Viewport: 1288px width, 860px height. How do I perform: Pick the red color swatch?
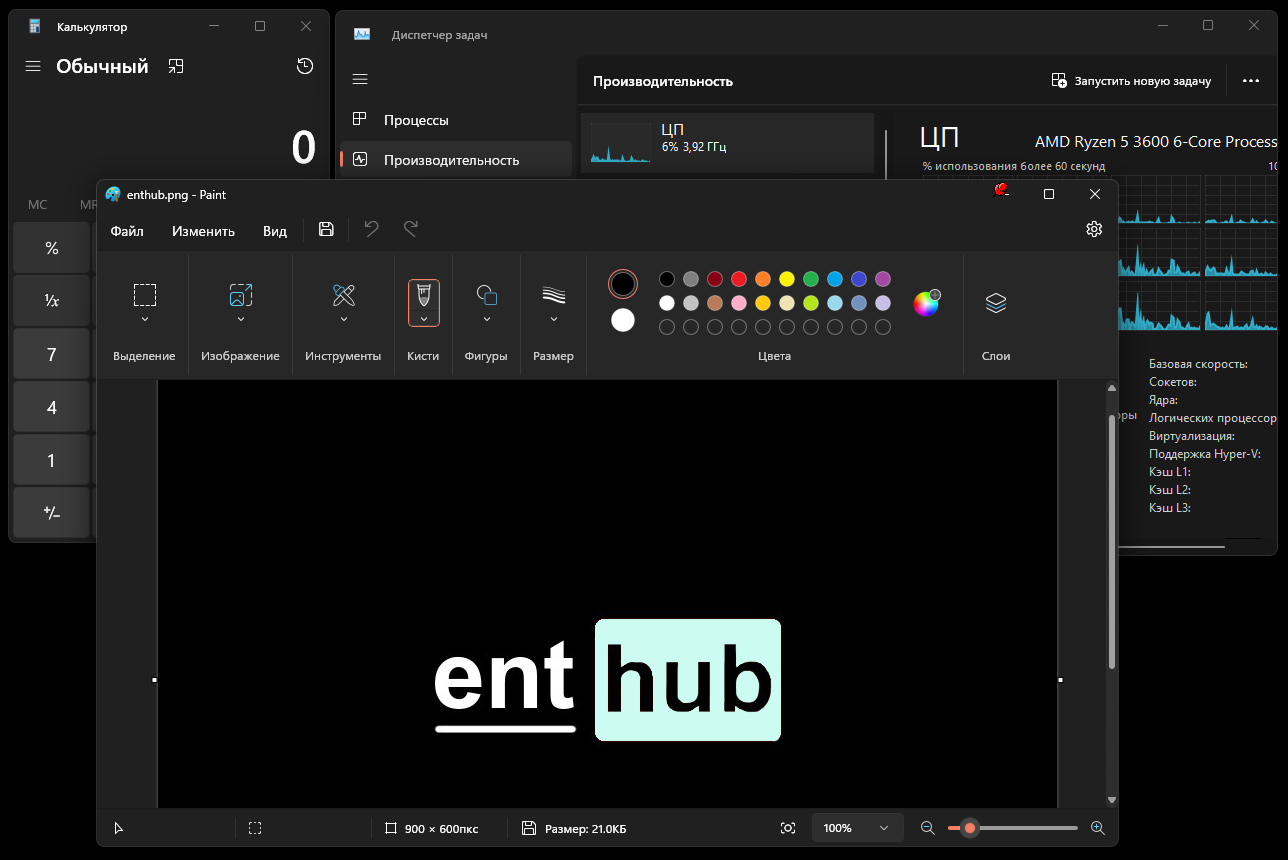click(x=739, y=279)
